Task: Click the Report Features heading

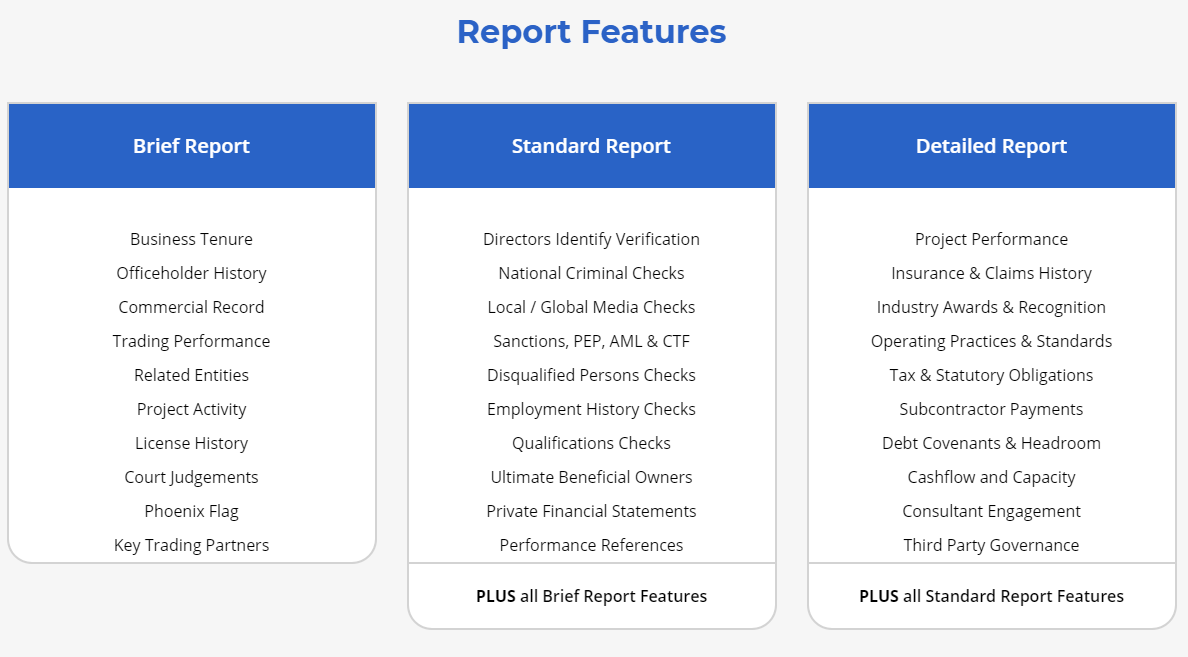Action: click(x=591, y=32)
